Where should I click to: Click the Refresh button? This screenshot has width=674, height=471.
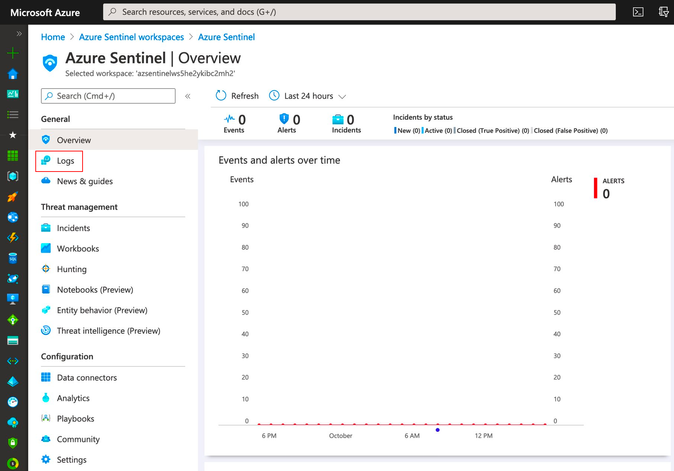(x=237, y=96)
